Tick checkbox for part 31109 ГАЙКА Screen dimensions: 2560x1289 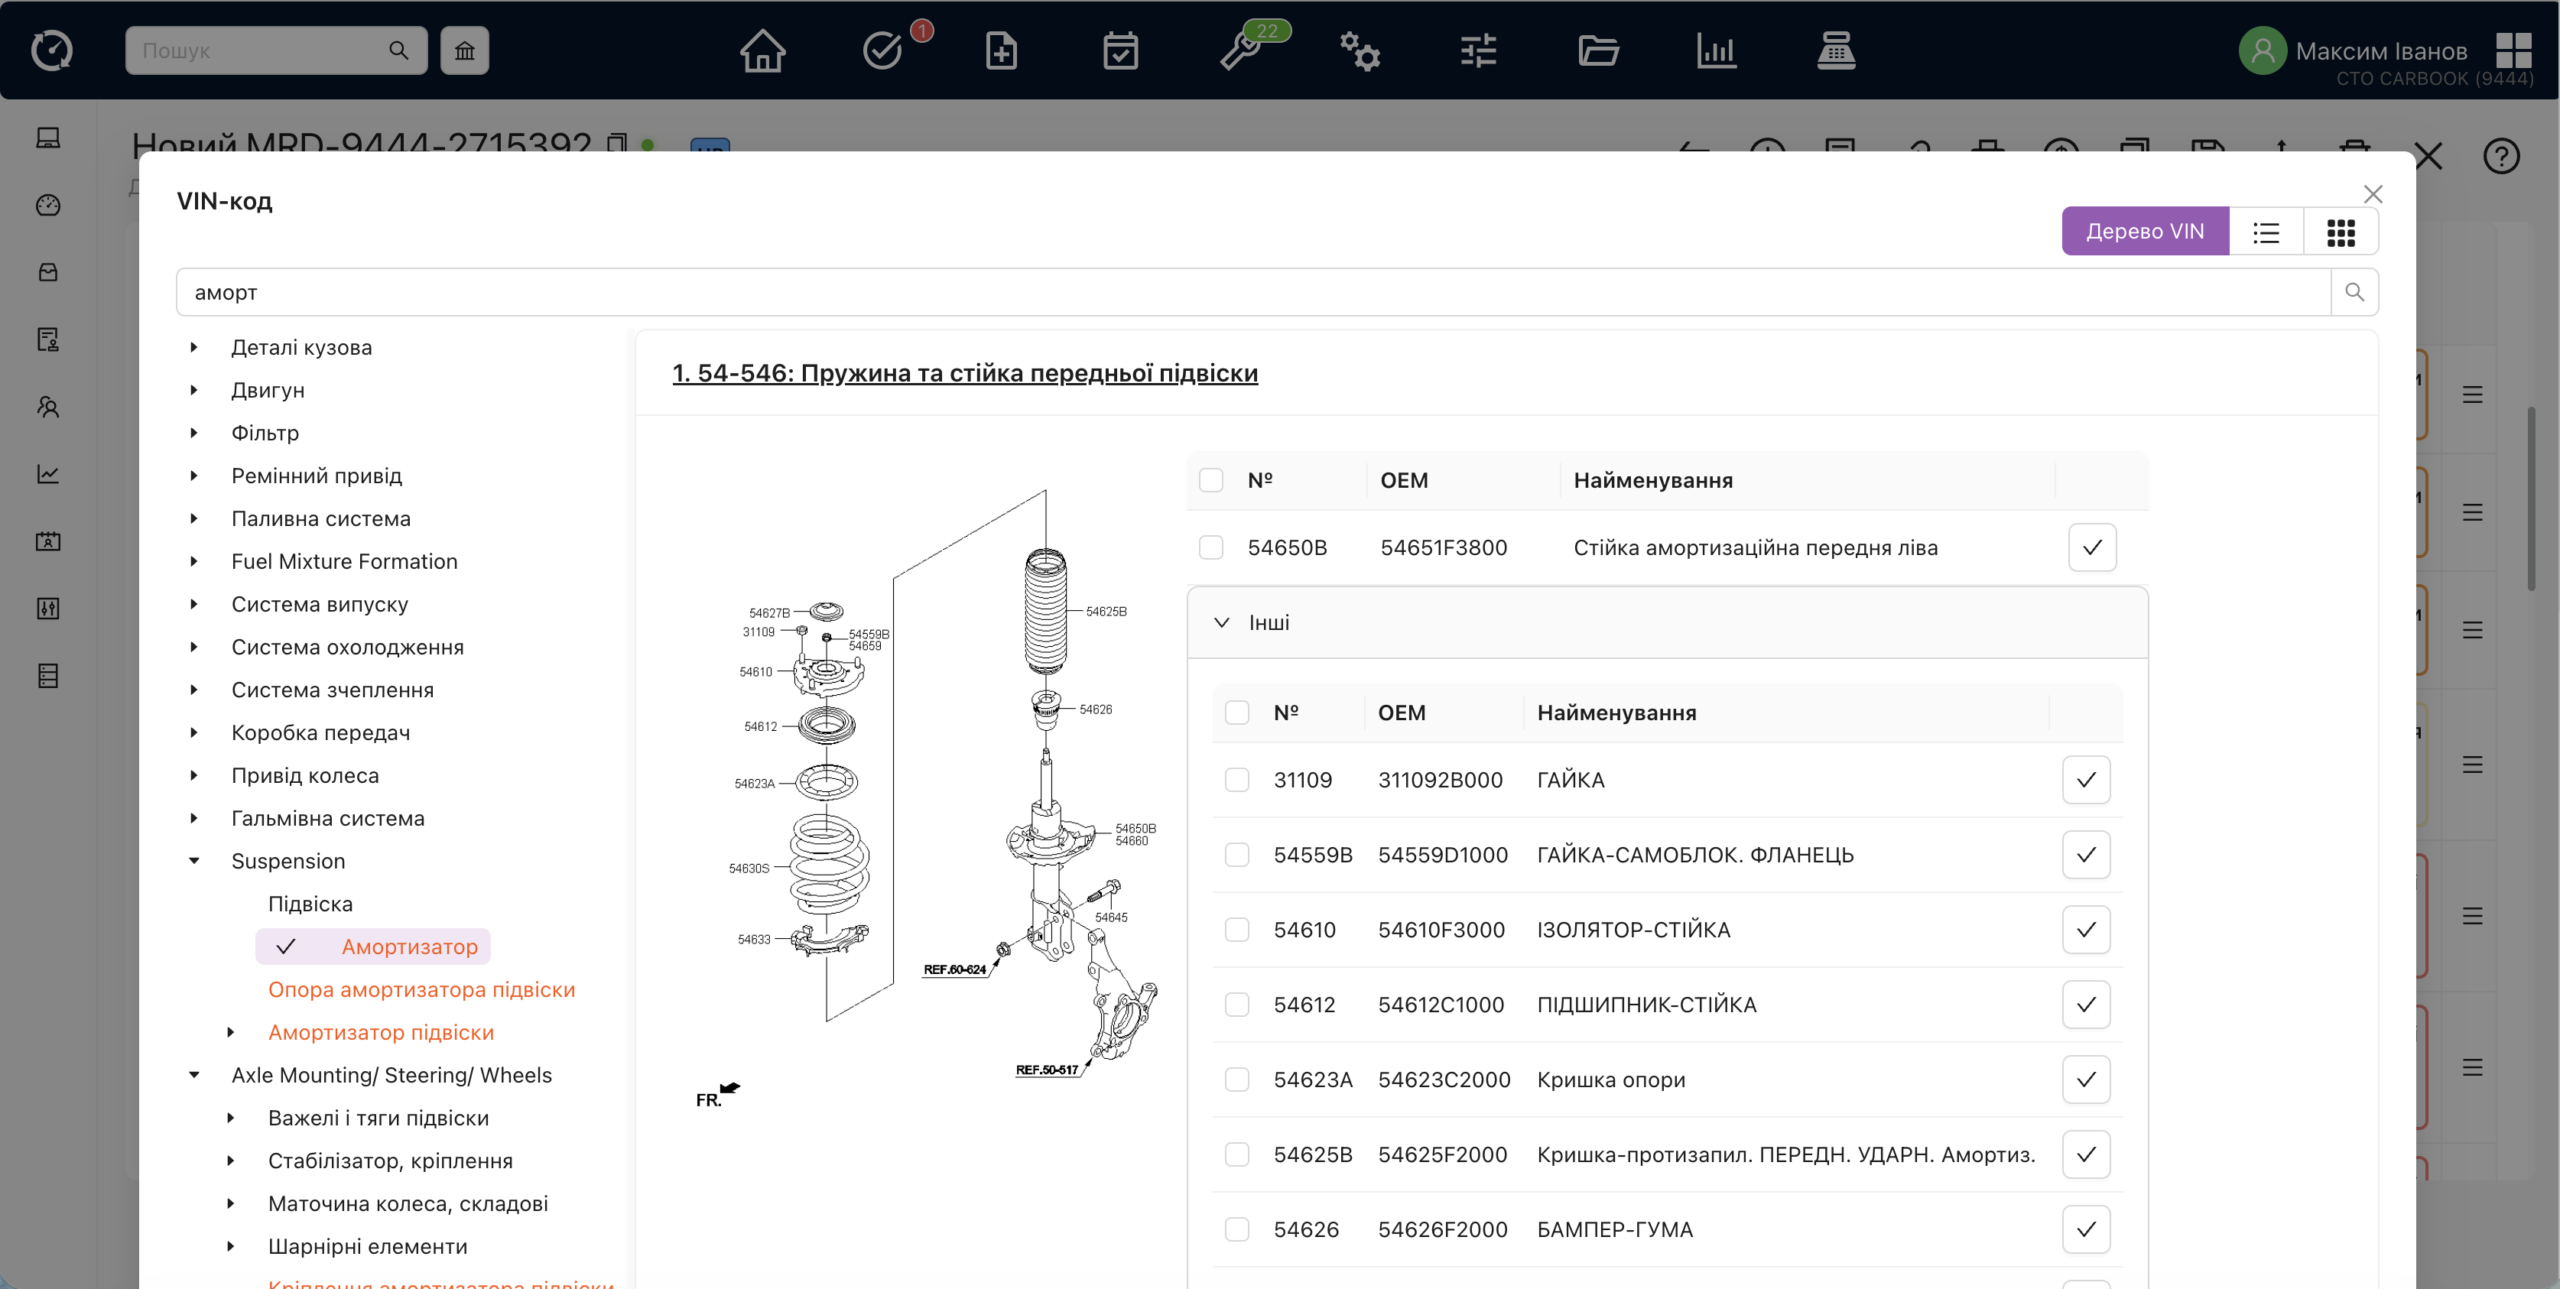(x=1237, y=780)
